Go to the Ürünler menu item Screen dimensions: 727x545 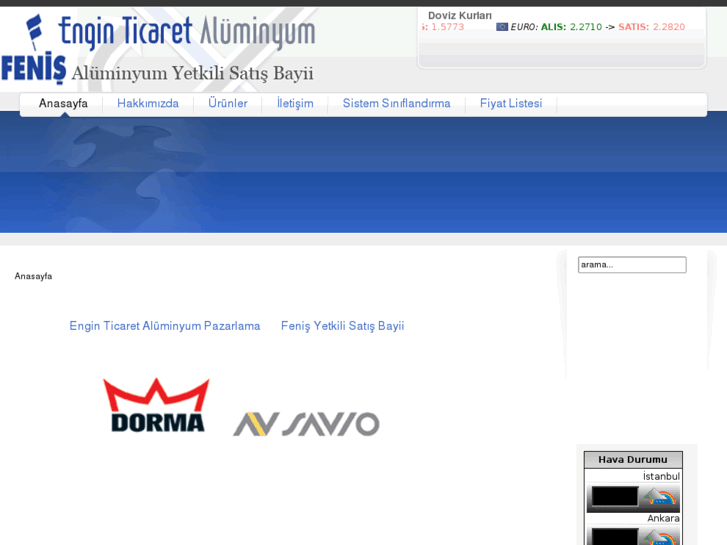[228, 103]
